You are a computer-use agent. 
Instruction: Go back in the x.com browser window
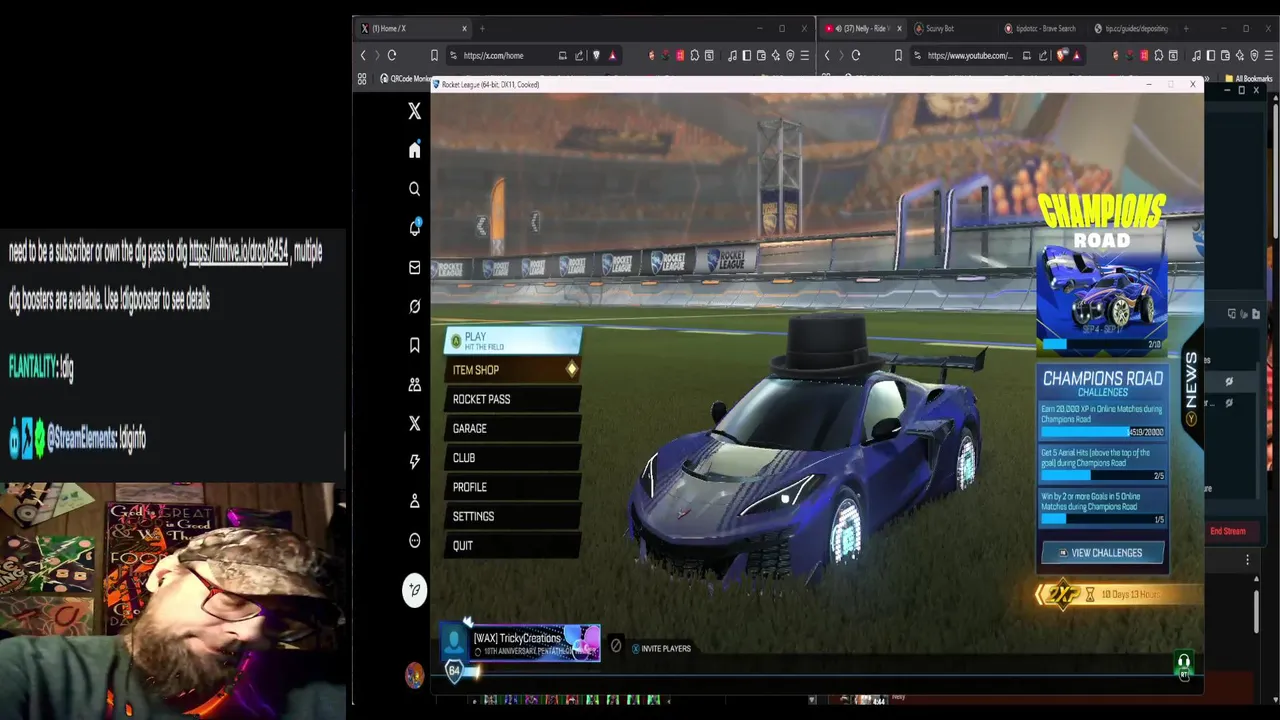(x=363, y=55)
